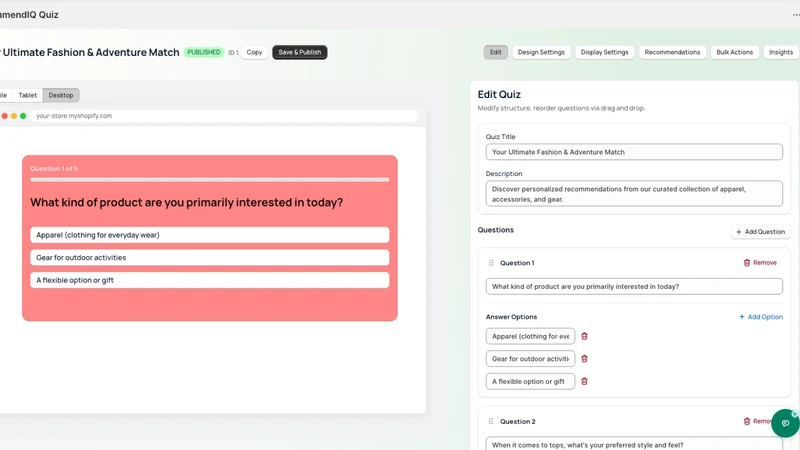Open Display Settings tab

[604, 52]
